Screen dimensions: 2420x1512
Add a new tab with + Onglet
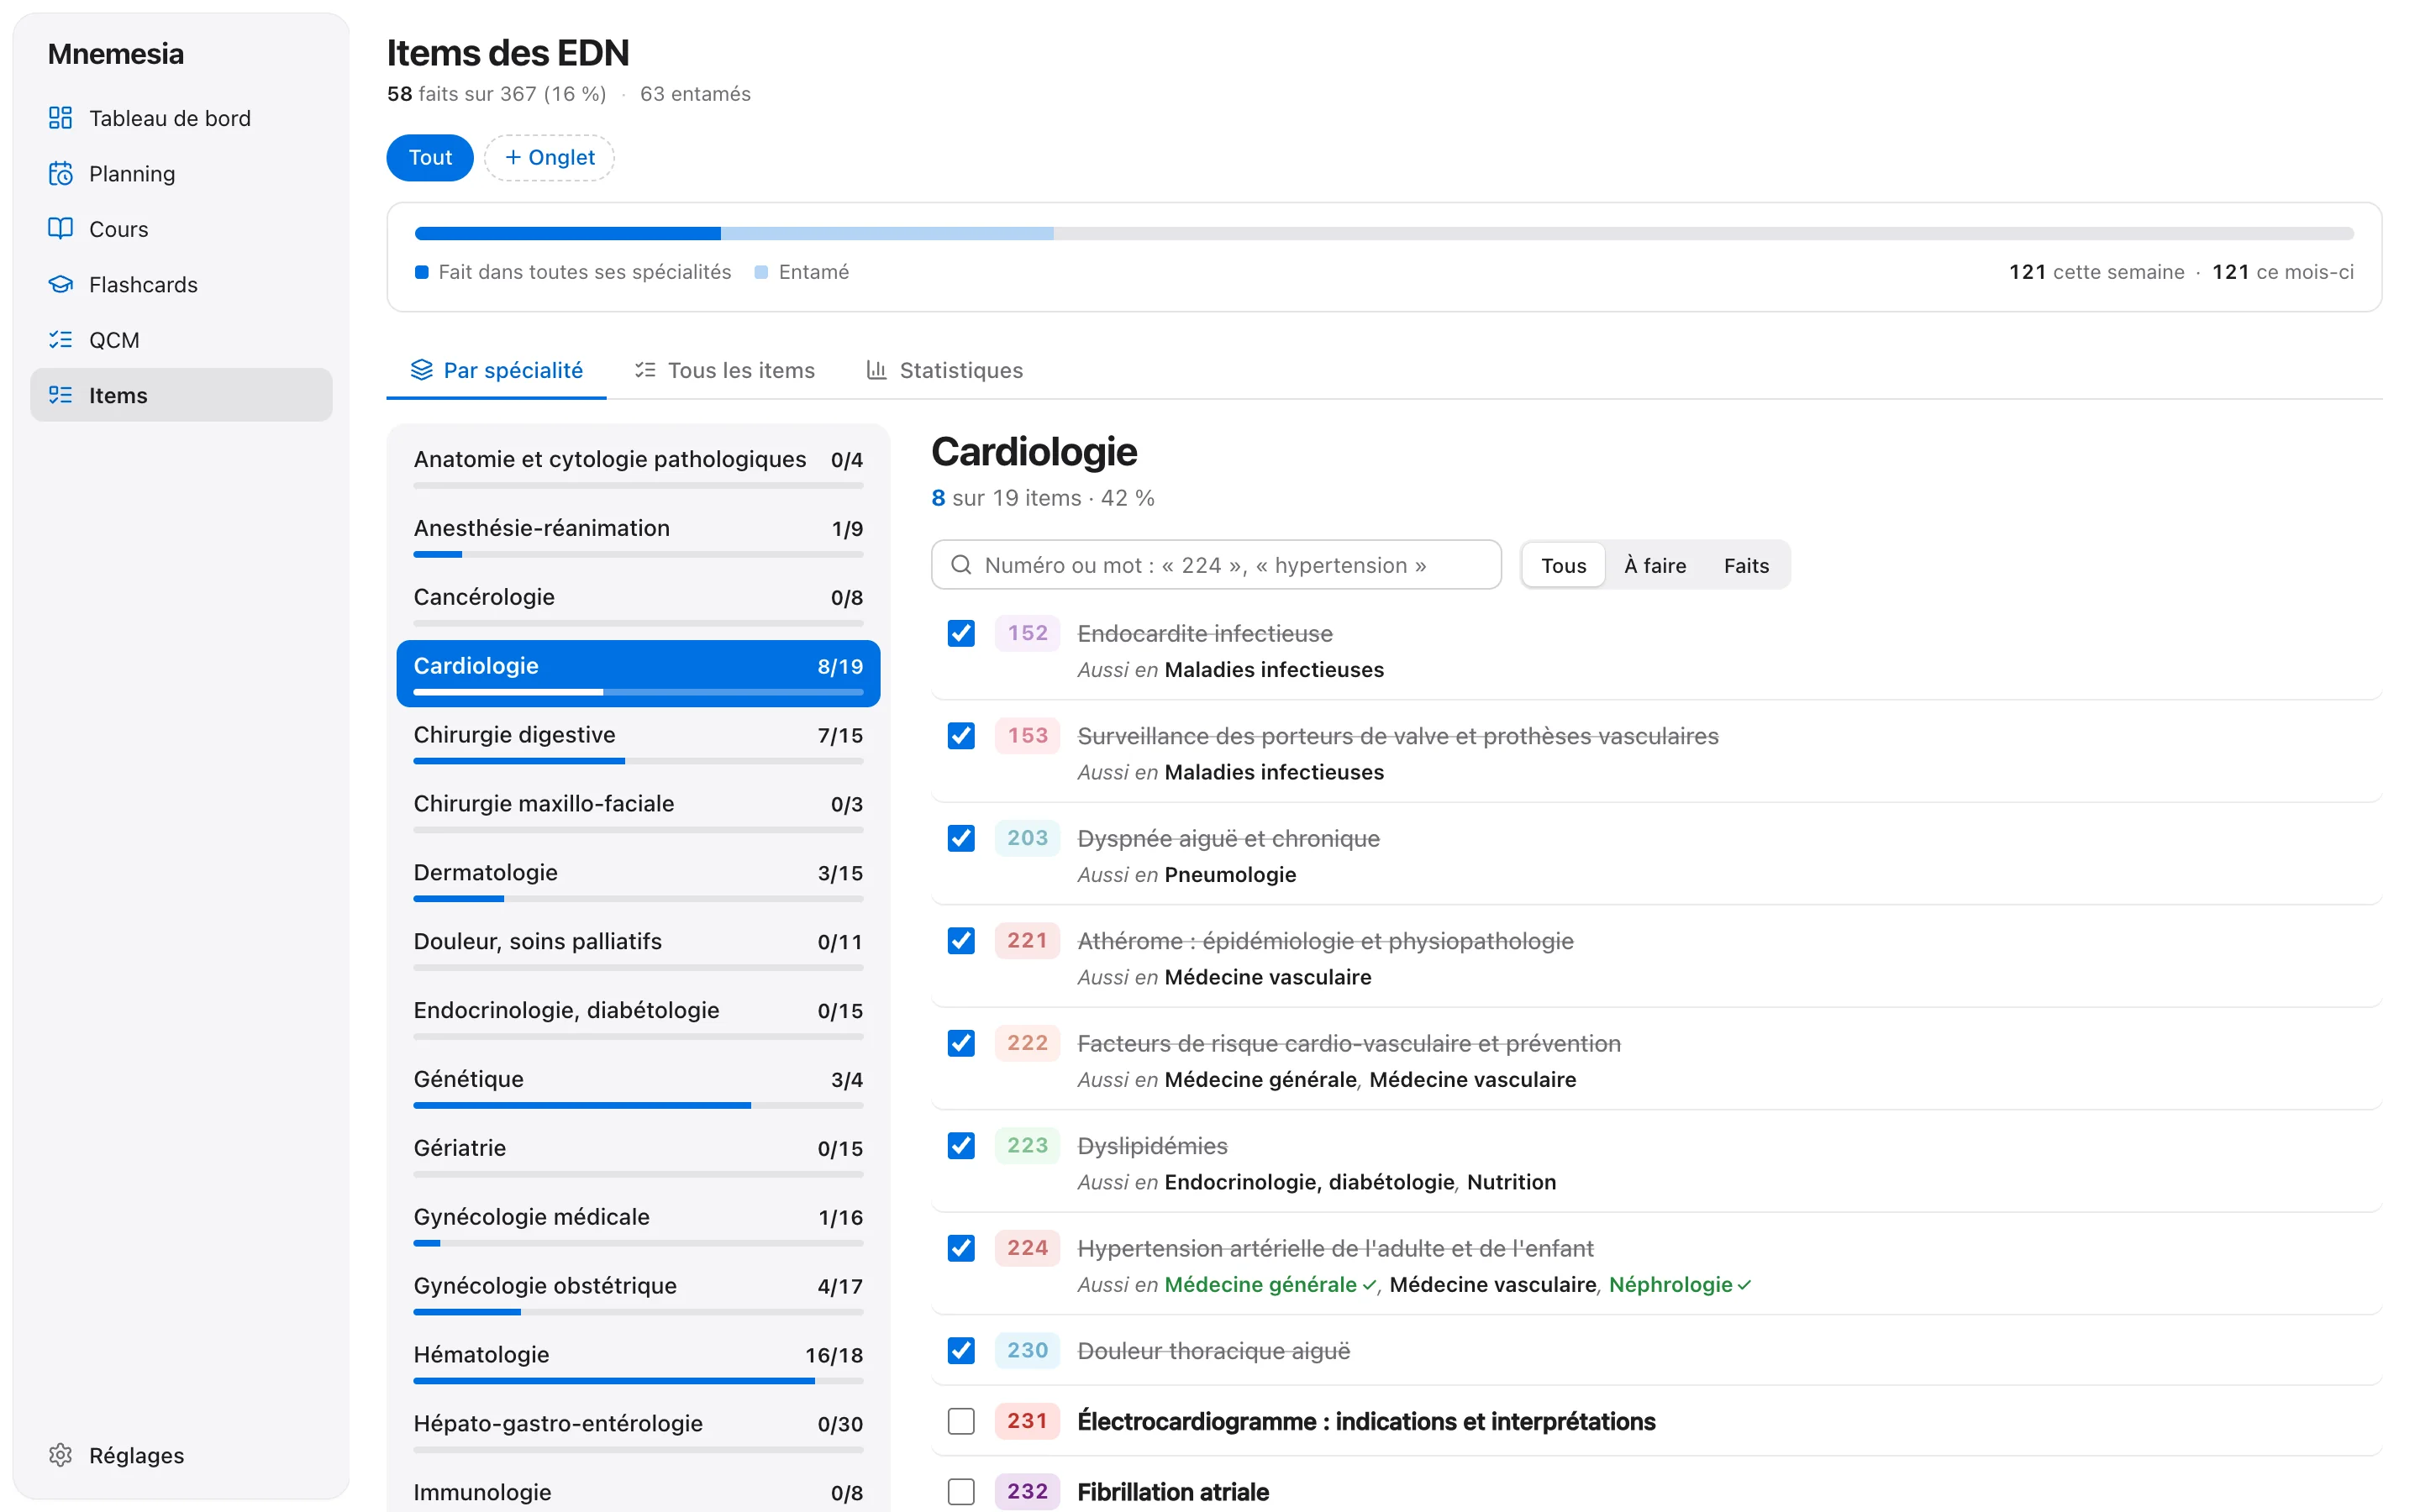pos(549,158)
